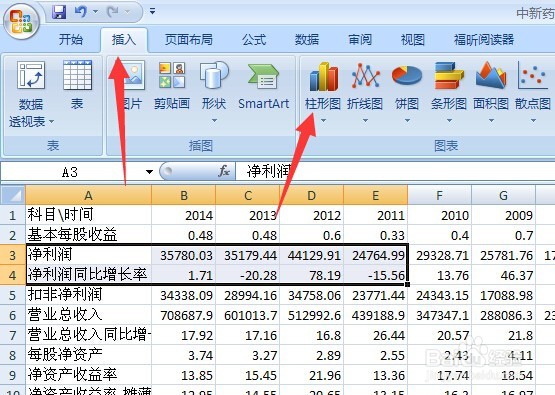Image resolution: width=555 pixels, height=395 pixels.
Task: Click cell value 708687.9
Action: [184, 315]
